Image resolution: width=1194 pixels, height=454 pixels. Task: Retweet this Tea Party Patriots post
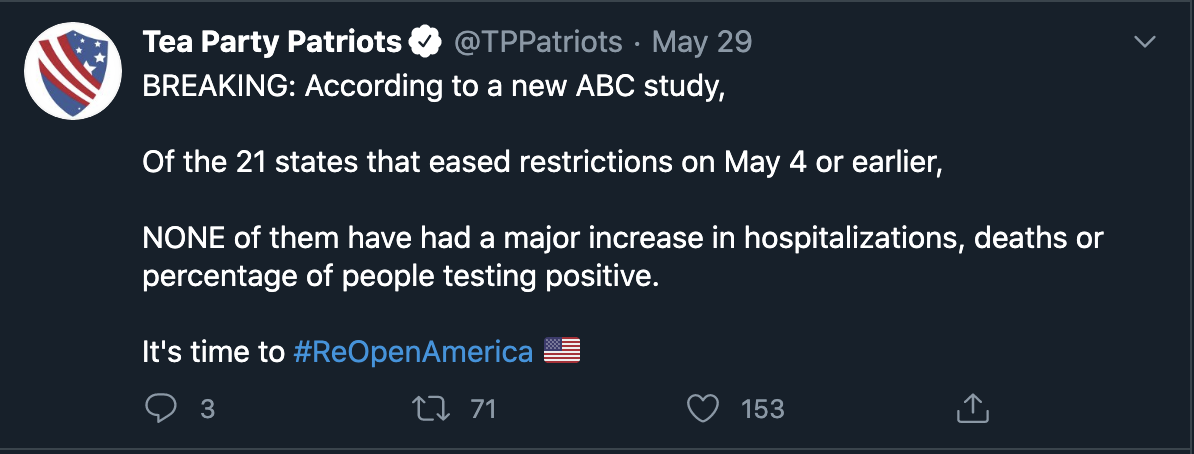point(431,409)
